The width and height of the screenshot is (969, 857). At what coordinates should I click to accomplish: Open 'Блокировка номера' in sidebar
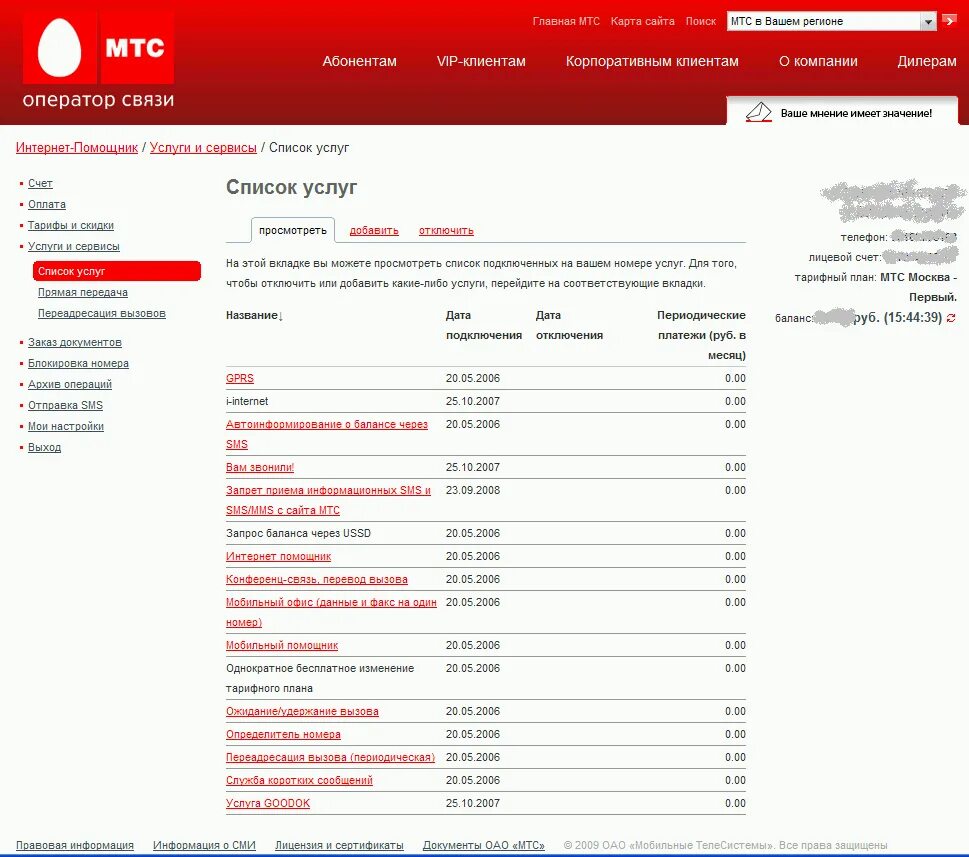tap(78, 363)
